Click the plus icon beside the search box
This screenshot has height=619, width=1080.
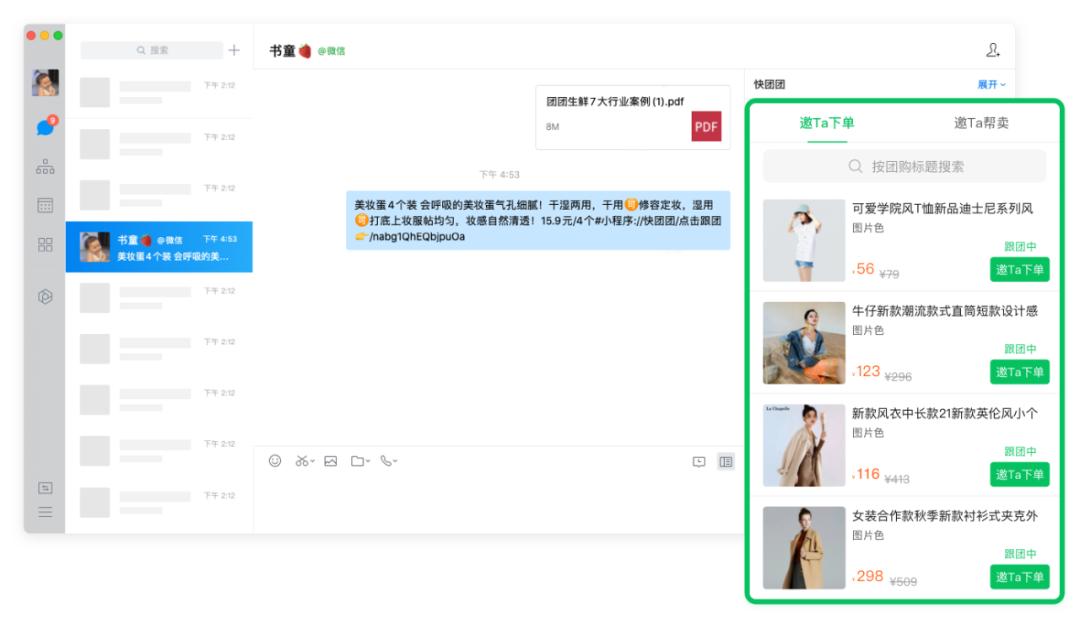[234, 50]
